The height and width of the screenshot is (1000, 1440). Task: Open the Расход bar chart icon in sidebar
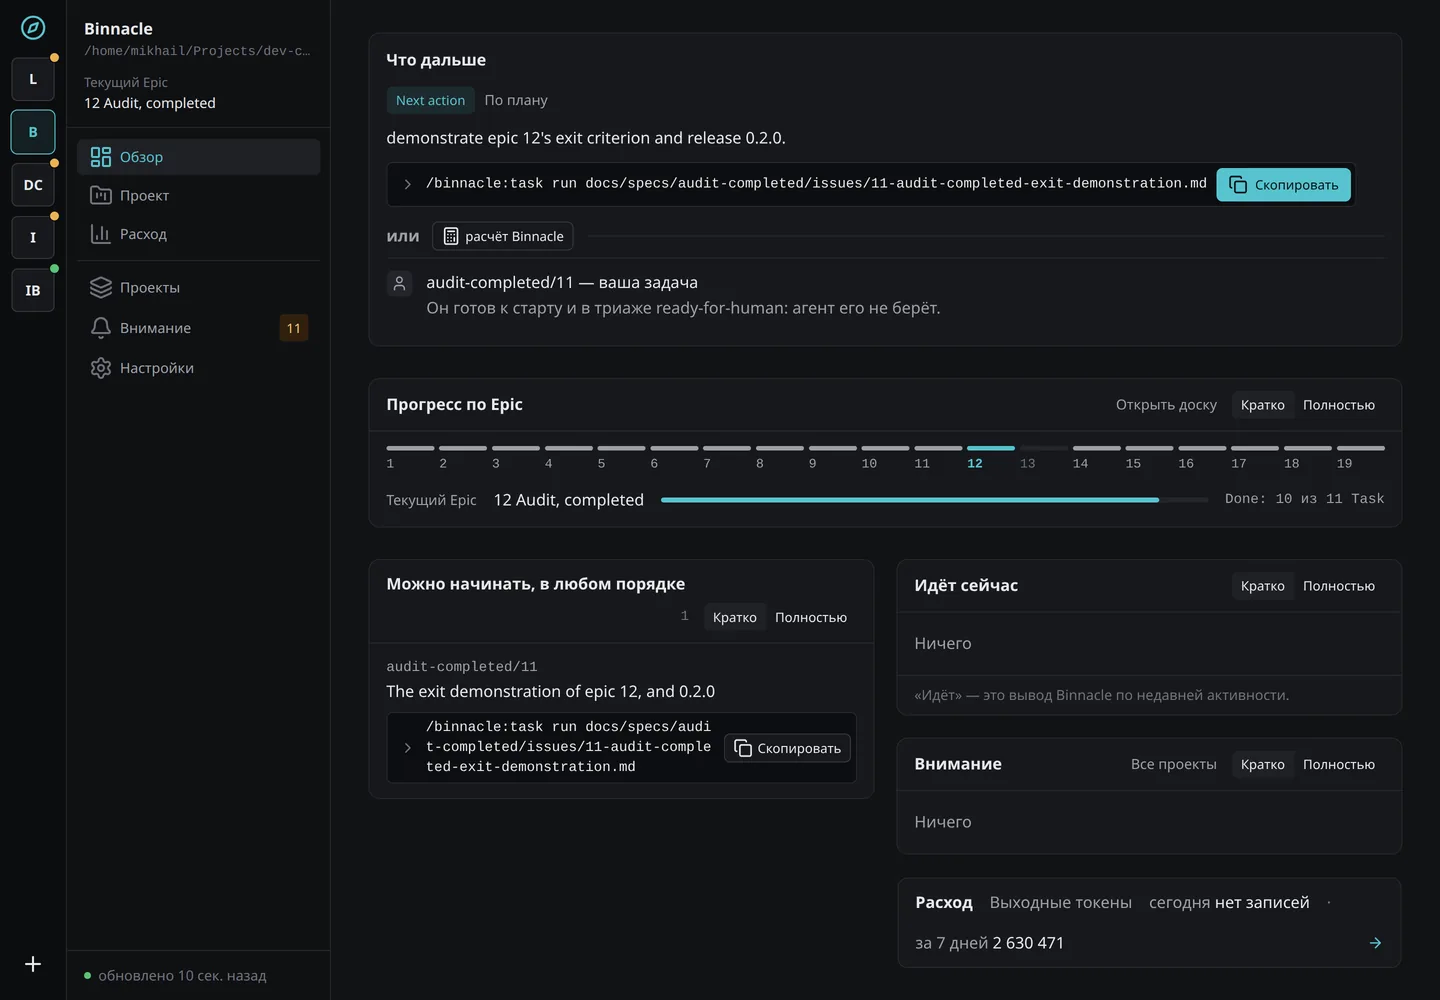point(101,234)
